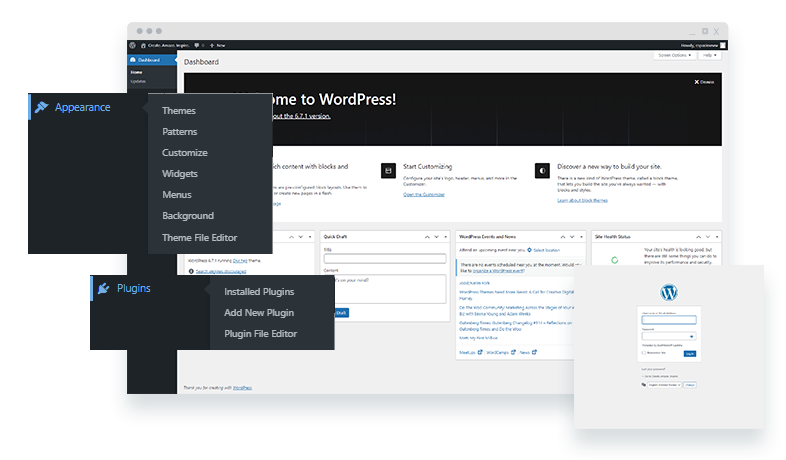
Task: Click the WordPress link in footer
Action: pyautogui.click(x=243, y=388)
